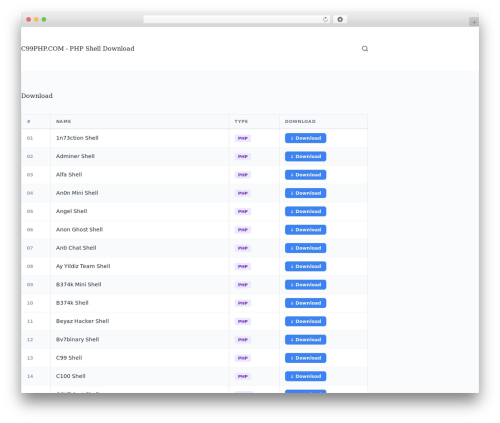This screenshot has width=500, height=423.
Task: Click the search magnifier icon
Action: coord(365,49)
